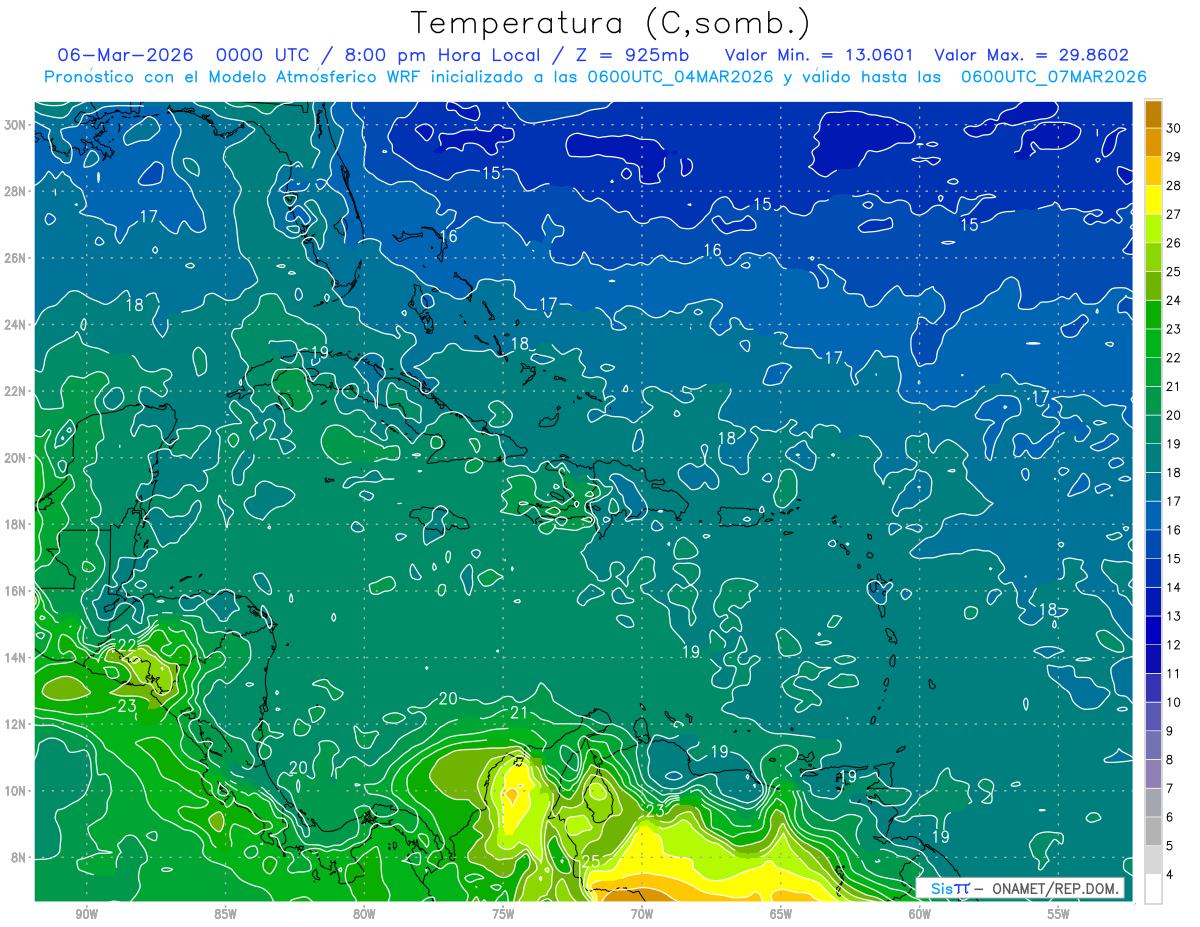The width and height of the screenshot is (1200, 927).
Task: Click the legend value 7 on color scale
Action: click(1171, 789)
